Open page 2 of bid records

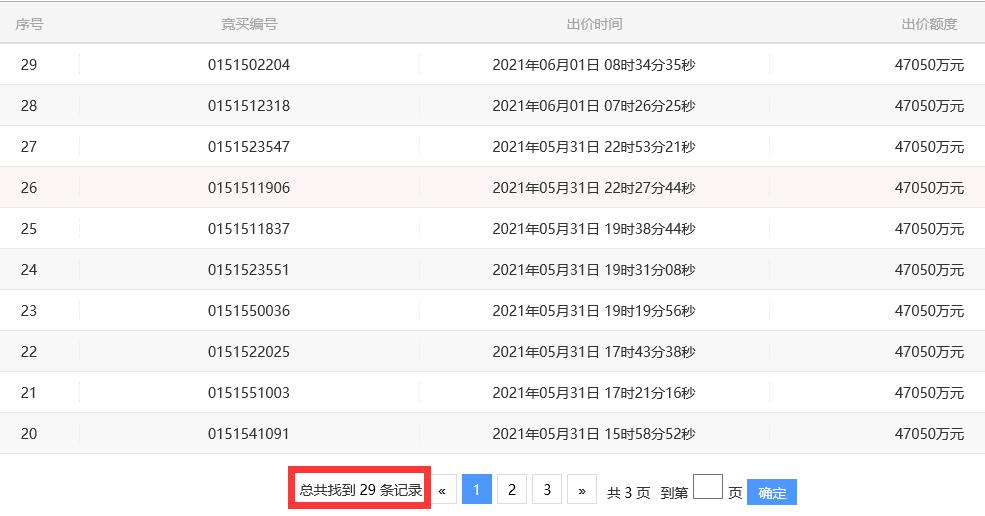tap(511, 489)
